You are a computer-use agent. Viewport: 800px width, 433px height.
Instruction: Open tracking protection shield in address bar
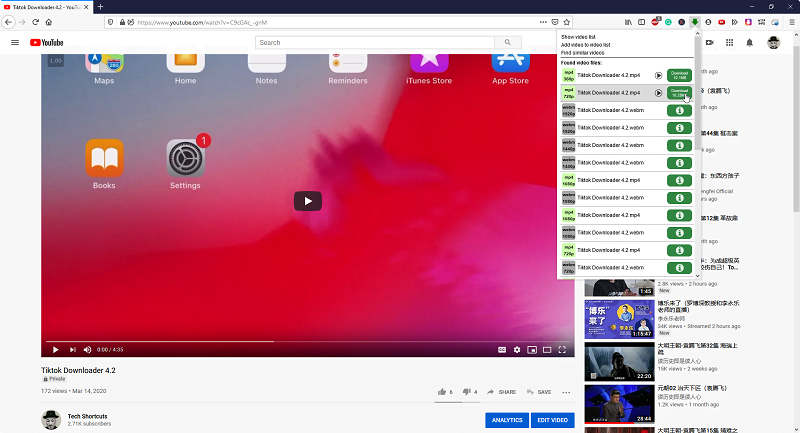111,22
